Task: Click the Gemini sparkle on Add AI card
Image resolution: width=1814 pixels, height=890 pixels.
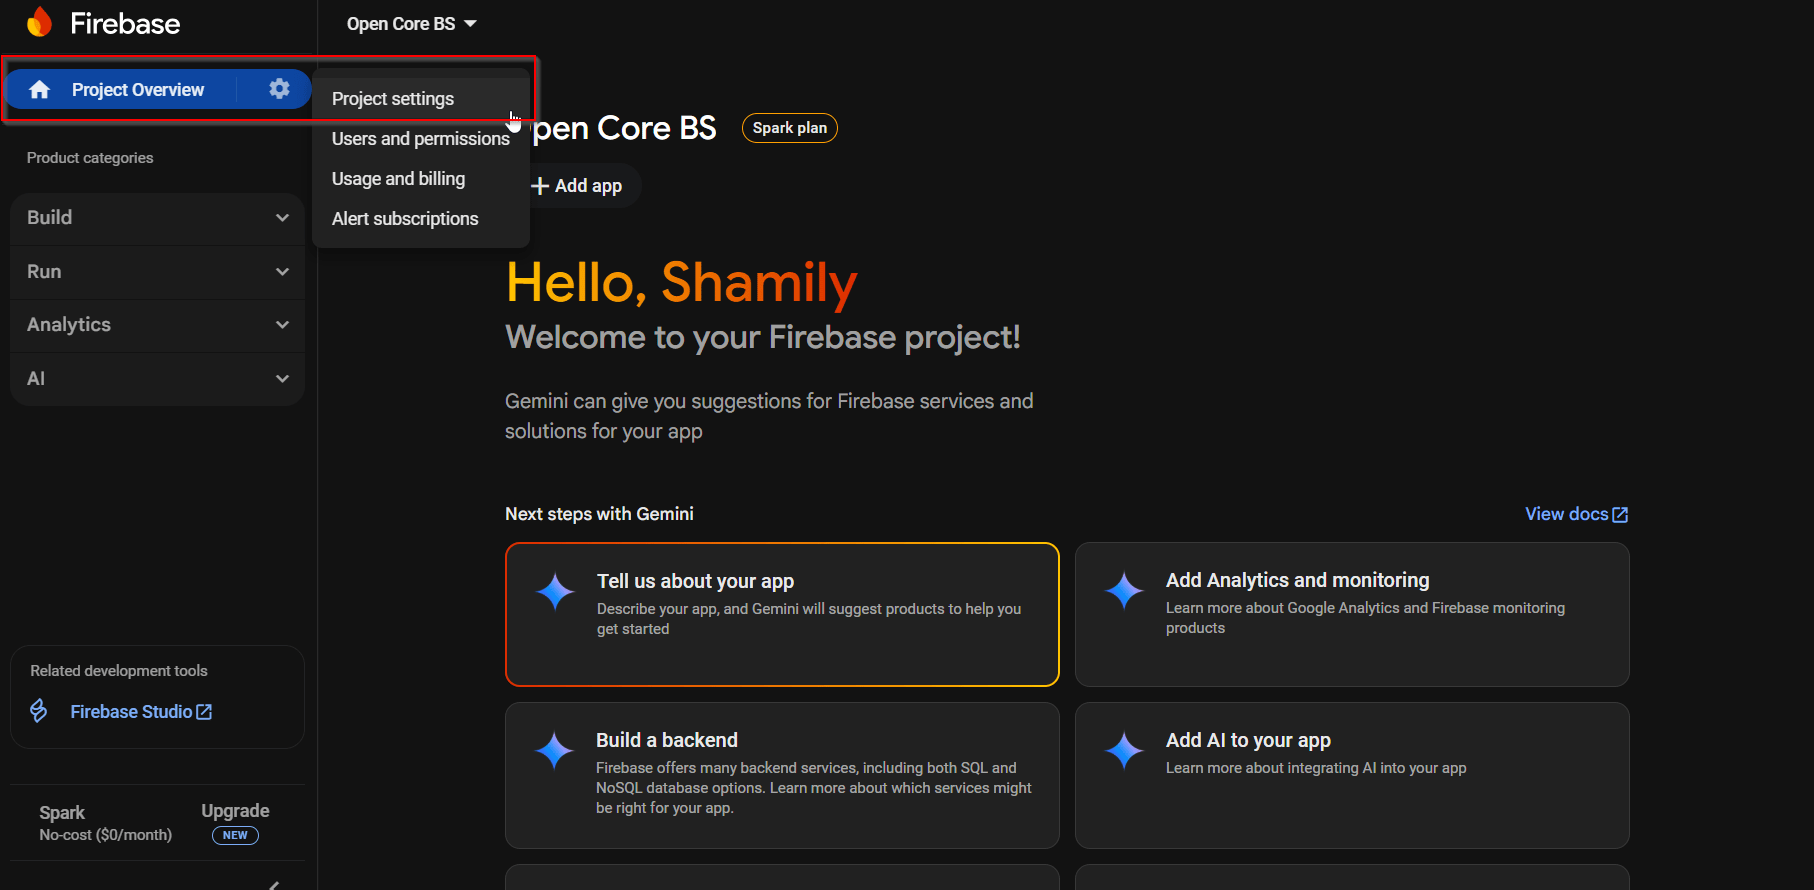Action: (x=1123, y=750)
